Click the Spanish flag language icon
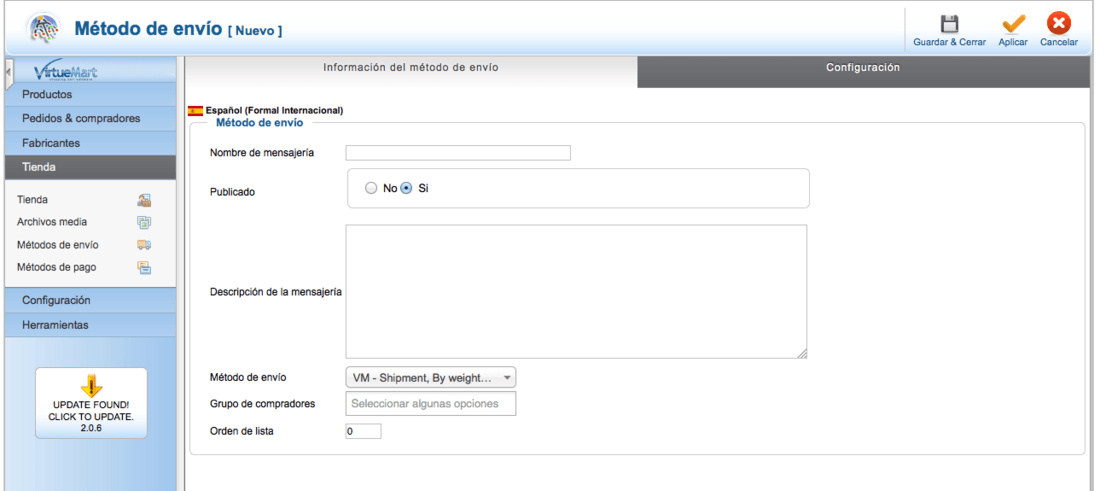This screenshot has height=491, width=1100. click(x=196, y=111)
